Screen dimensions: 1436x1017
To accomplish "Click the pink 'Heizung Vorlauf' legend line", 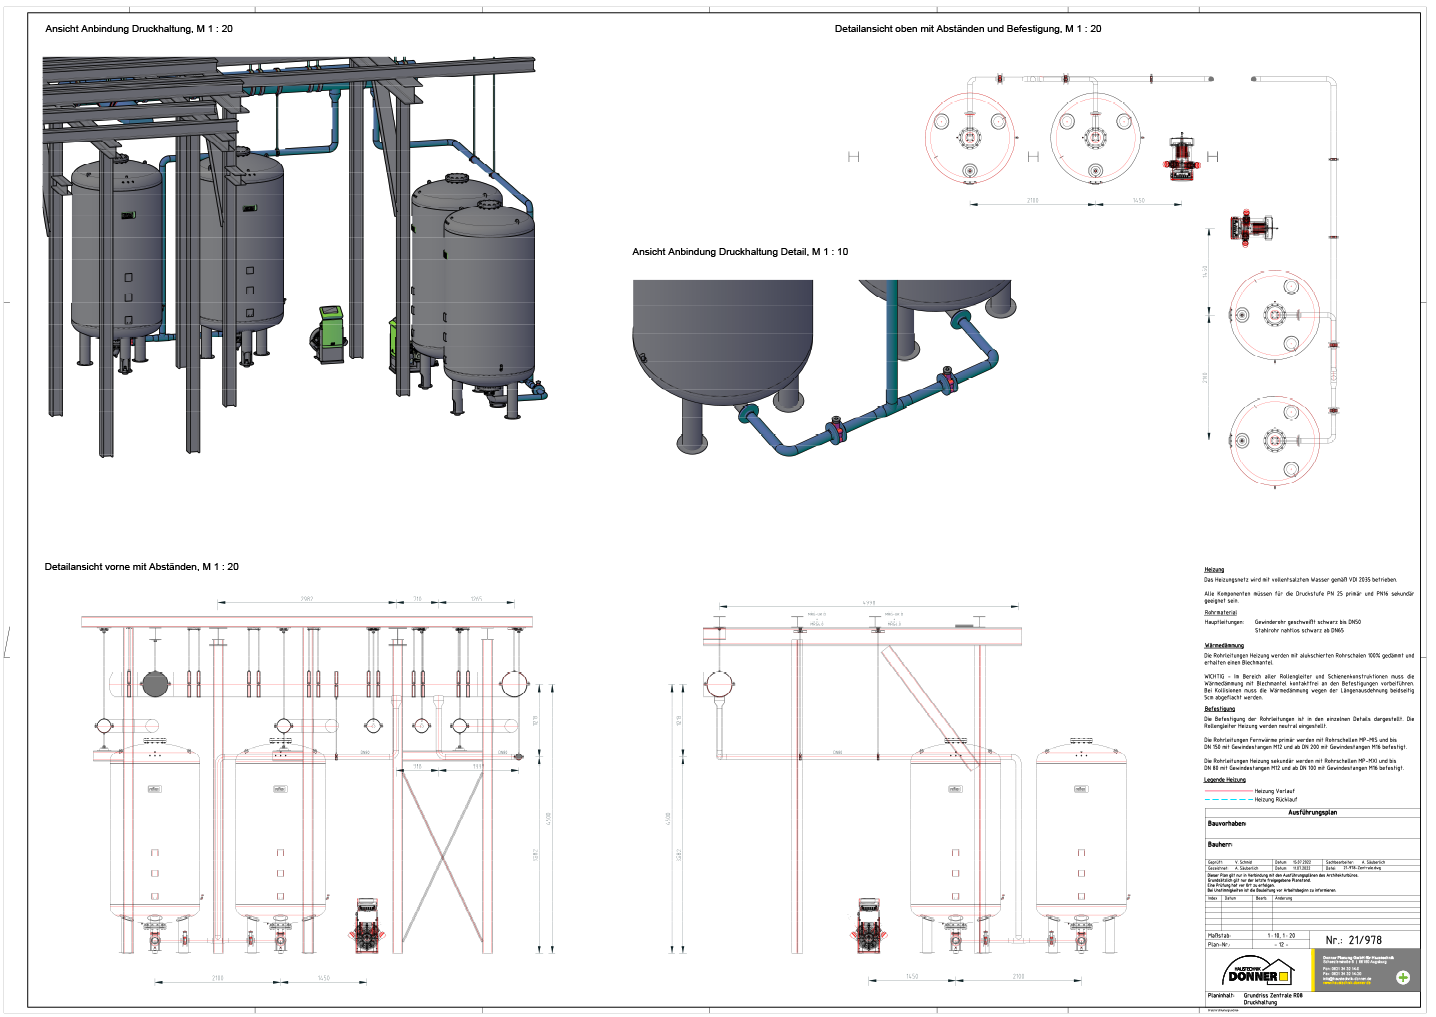I will [1227, 791].
